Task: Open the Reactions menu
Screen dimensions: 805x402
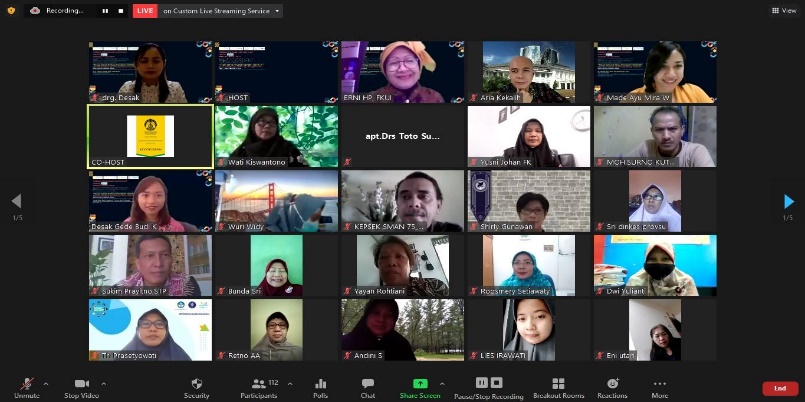Action: coord(612,385)
